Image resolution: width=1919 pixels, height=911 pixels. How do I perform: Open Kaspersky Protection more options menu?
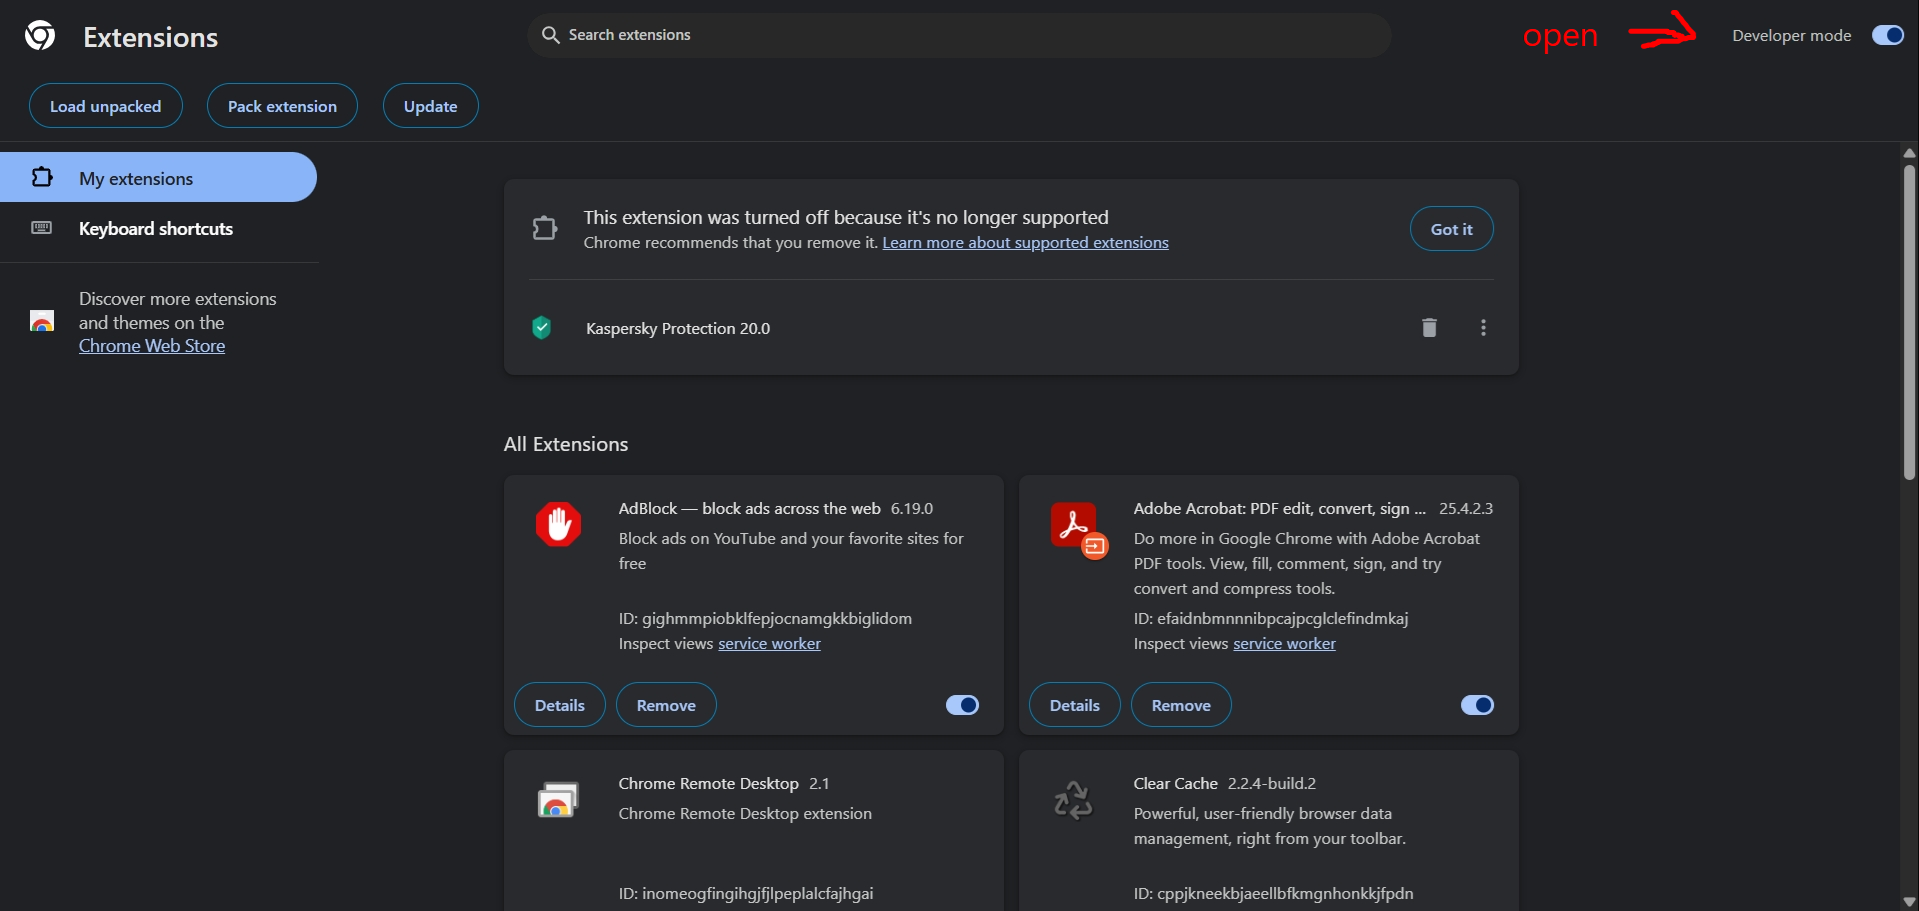pyautogui.click(x=1483, y=327)
